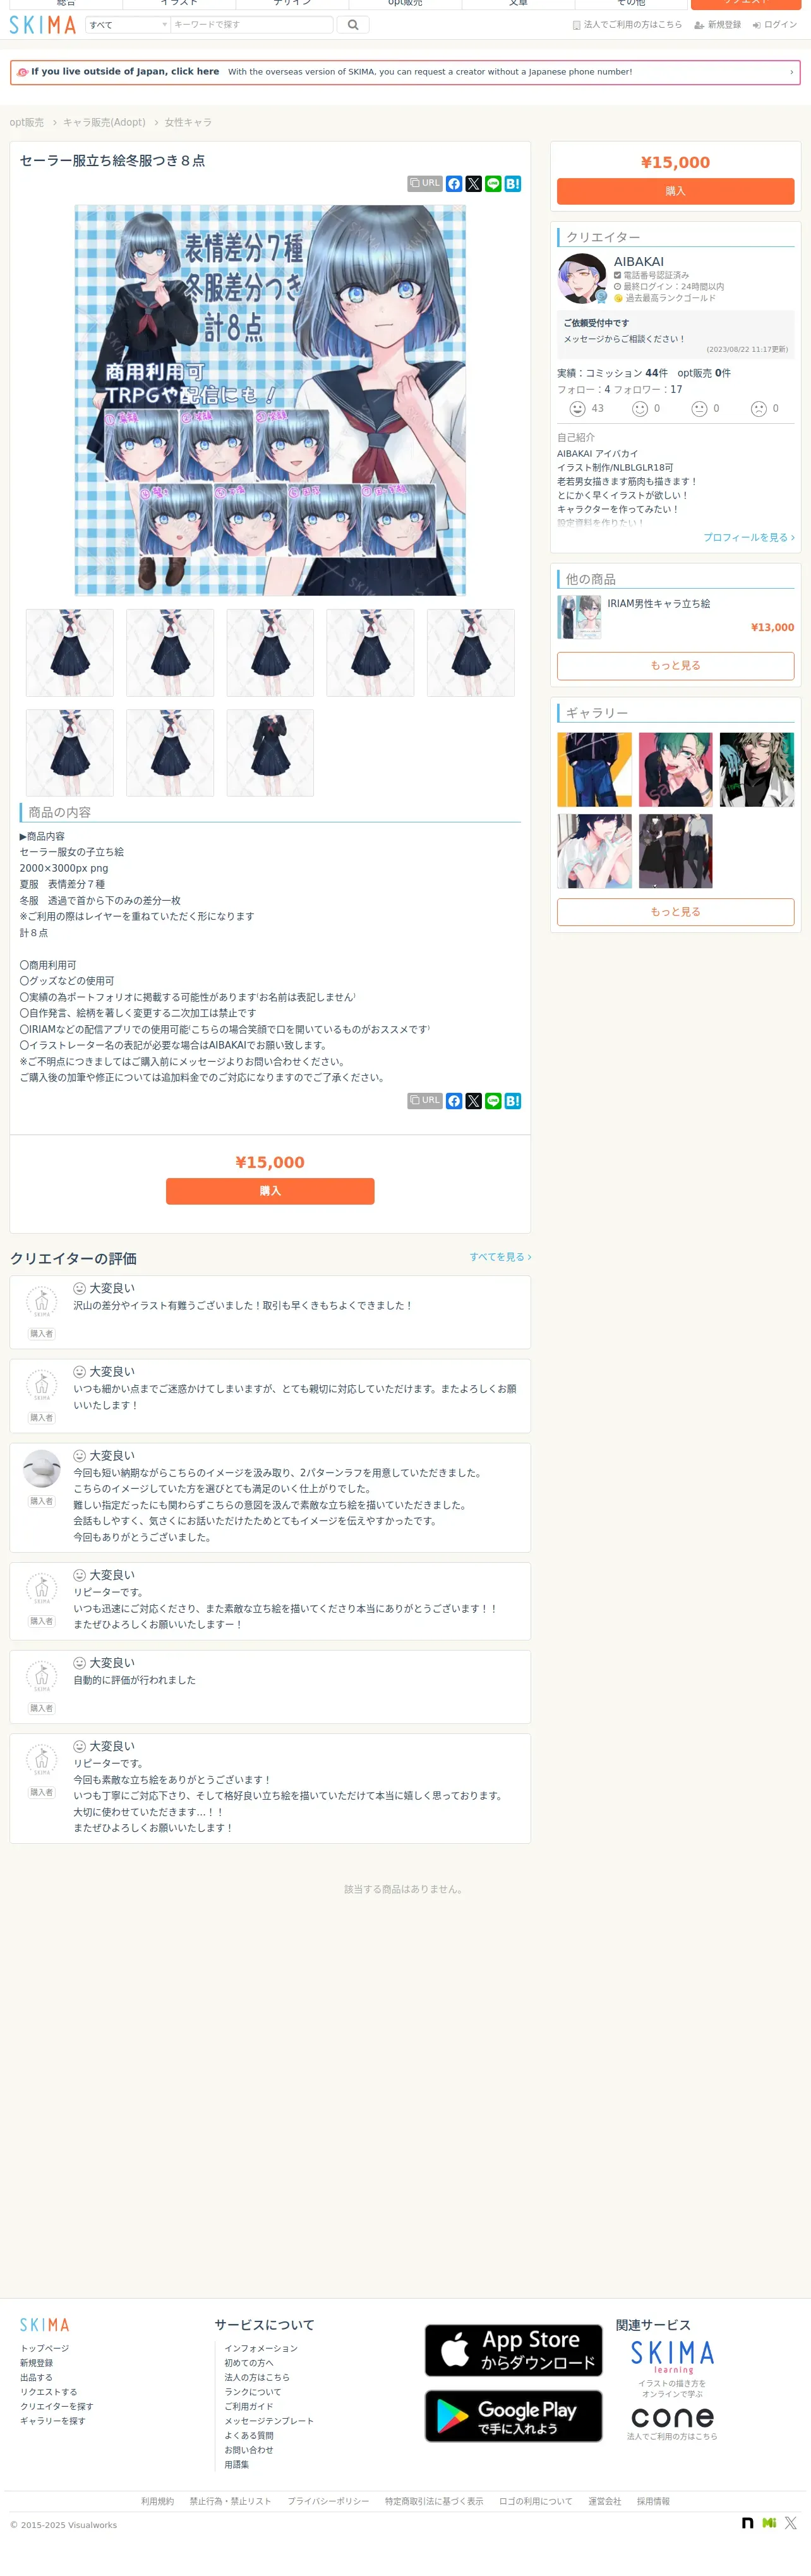Screen dimensions: 811x2576
Task: Open the すべて category dropdown
Action: coord(128,25)
